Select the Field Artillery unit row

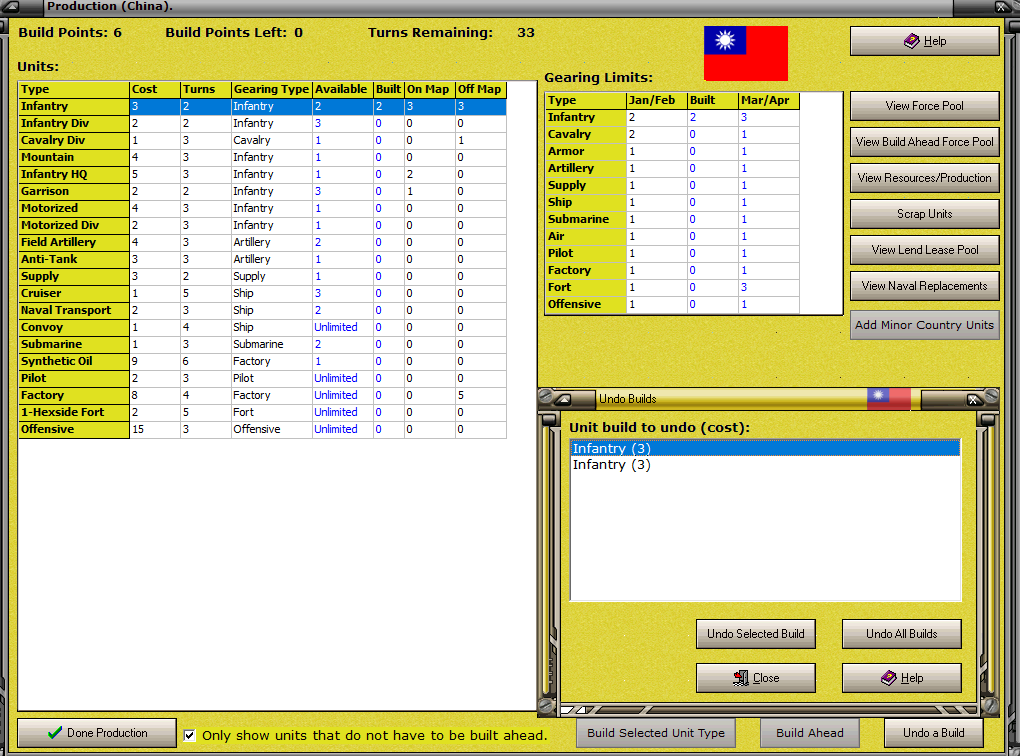click(x=263, y=242)
